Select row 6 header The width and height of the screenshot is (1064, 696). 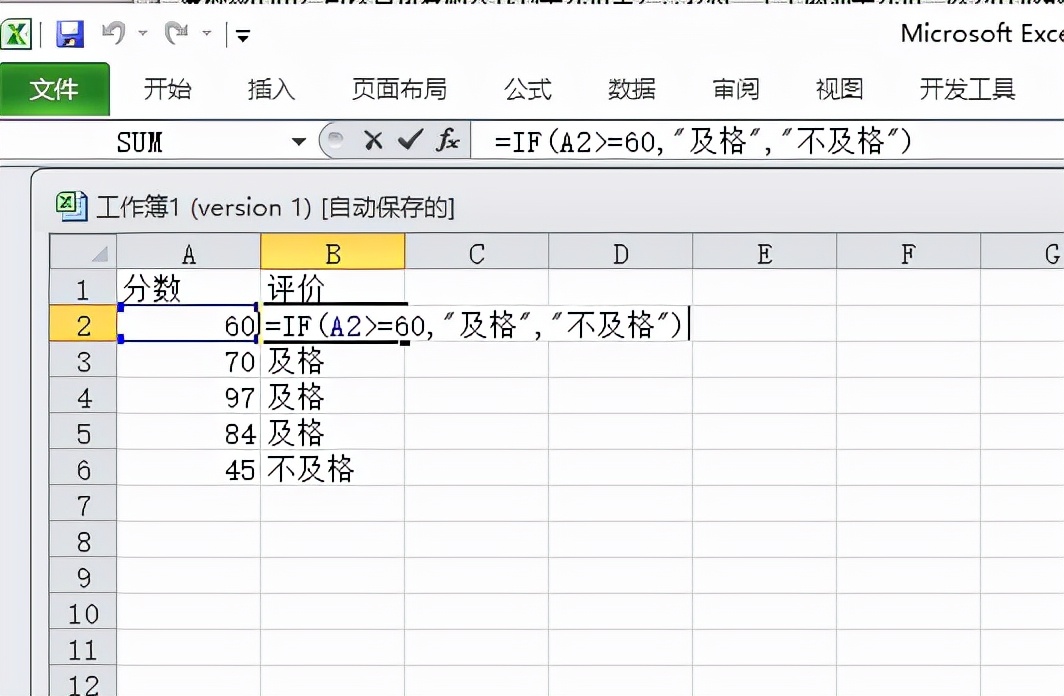click(83, 469)
